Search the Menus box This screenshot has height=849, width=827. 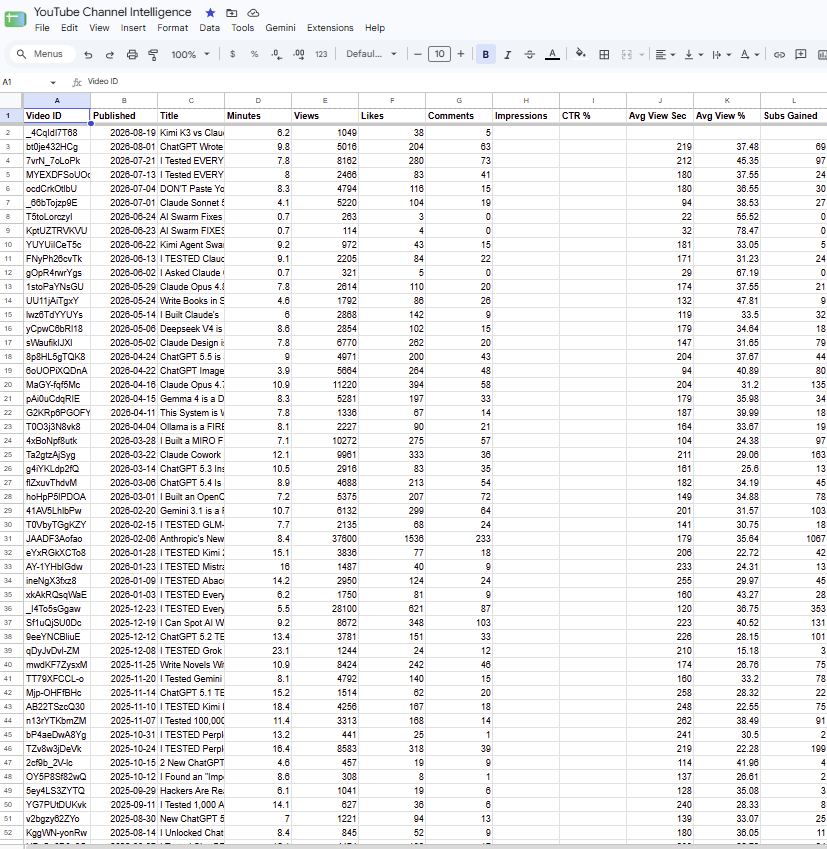click(x=42, y=54)
